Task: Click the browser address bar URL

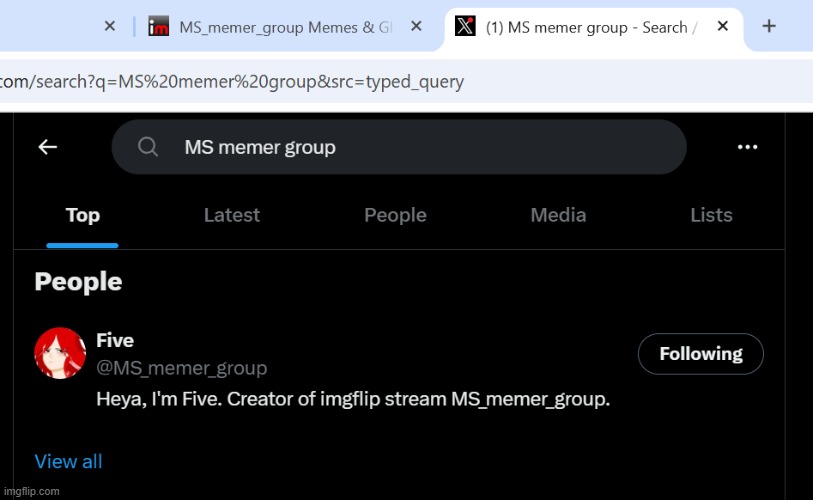Action: point(232,81)
